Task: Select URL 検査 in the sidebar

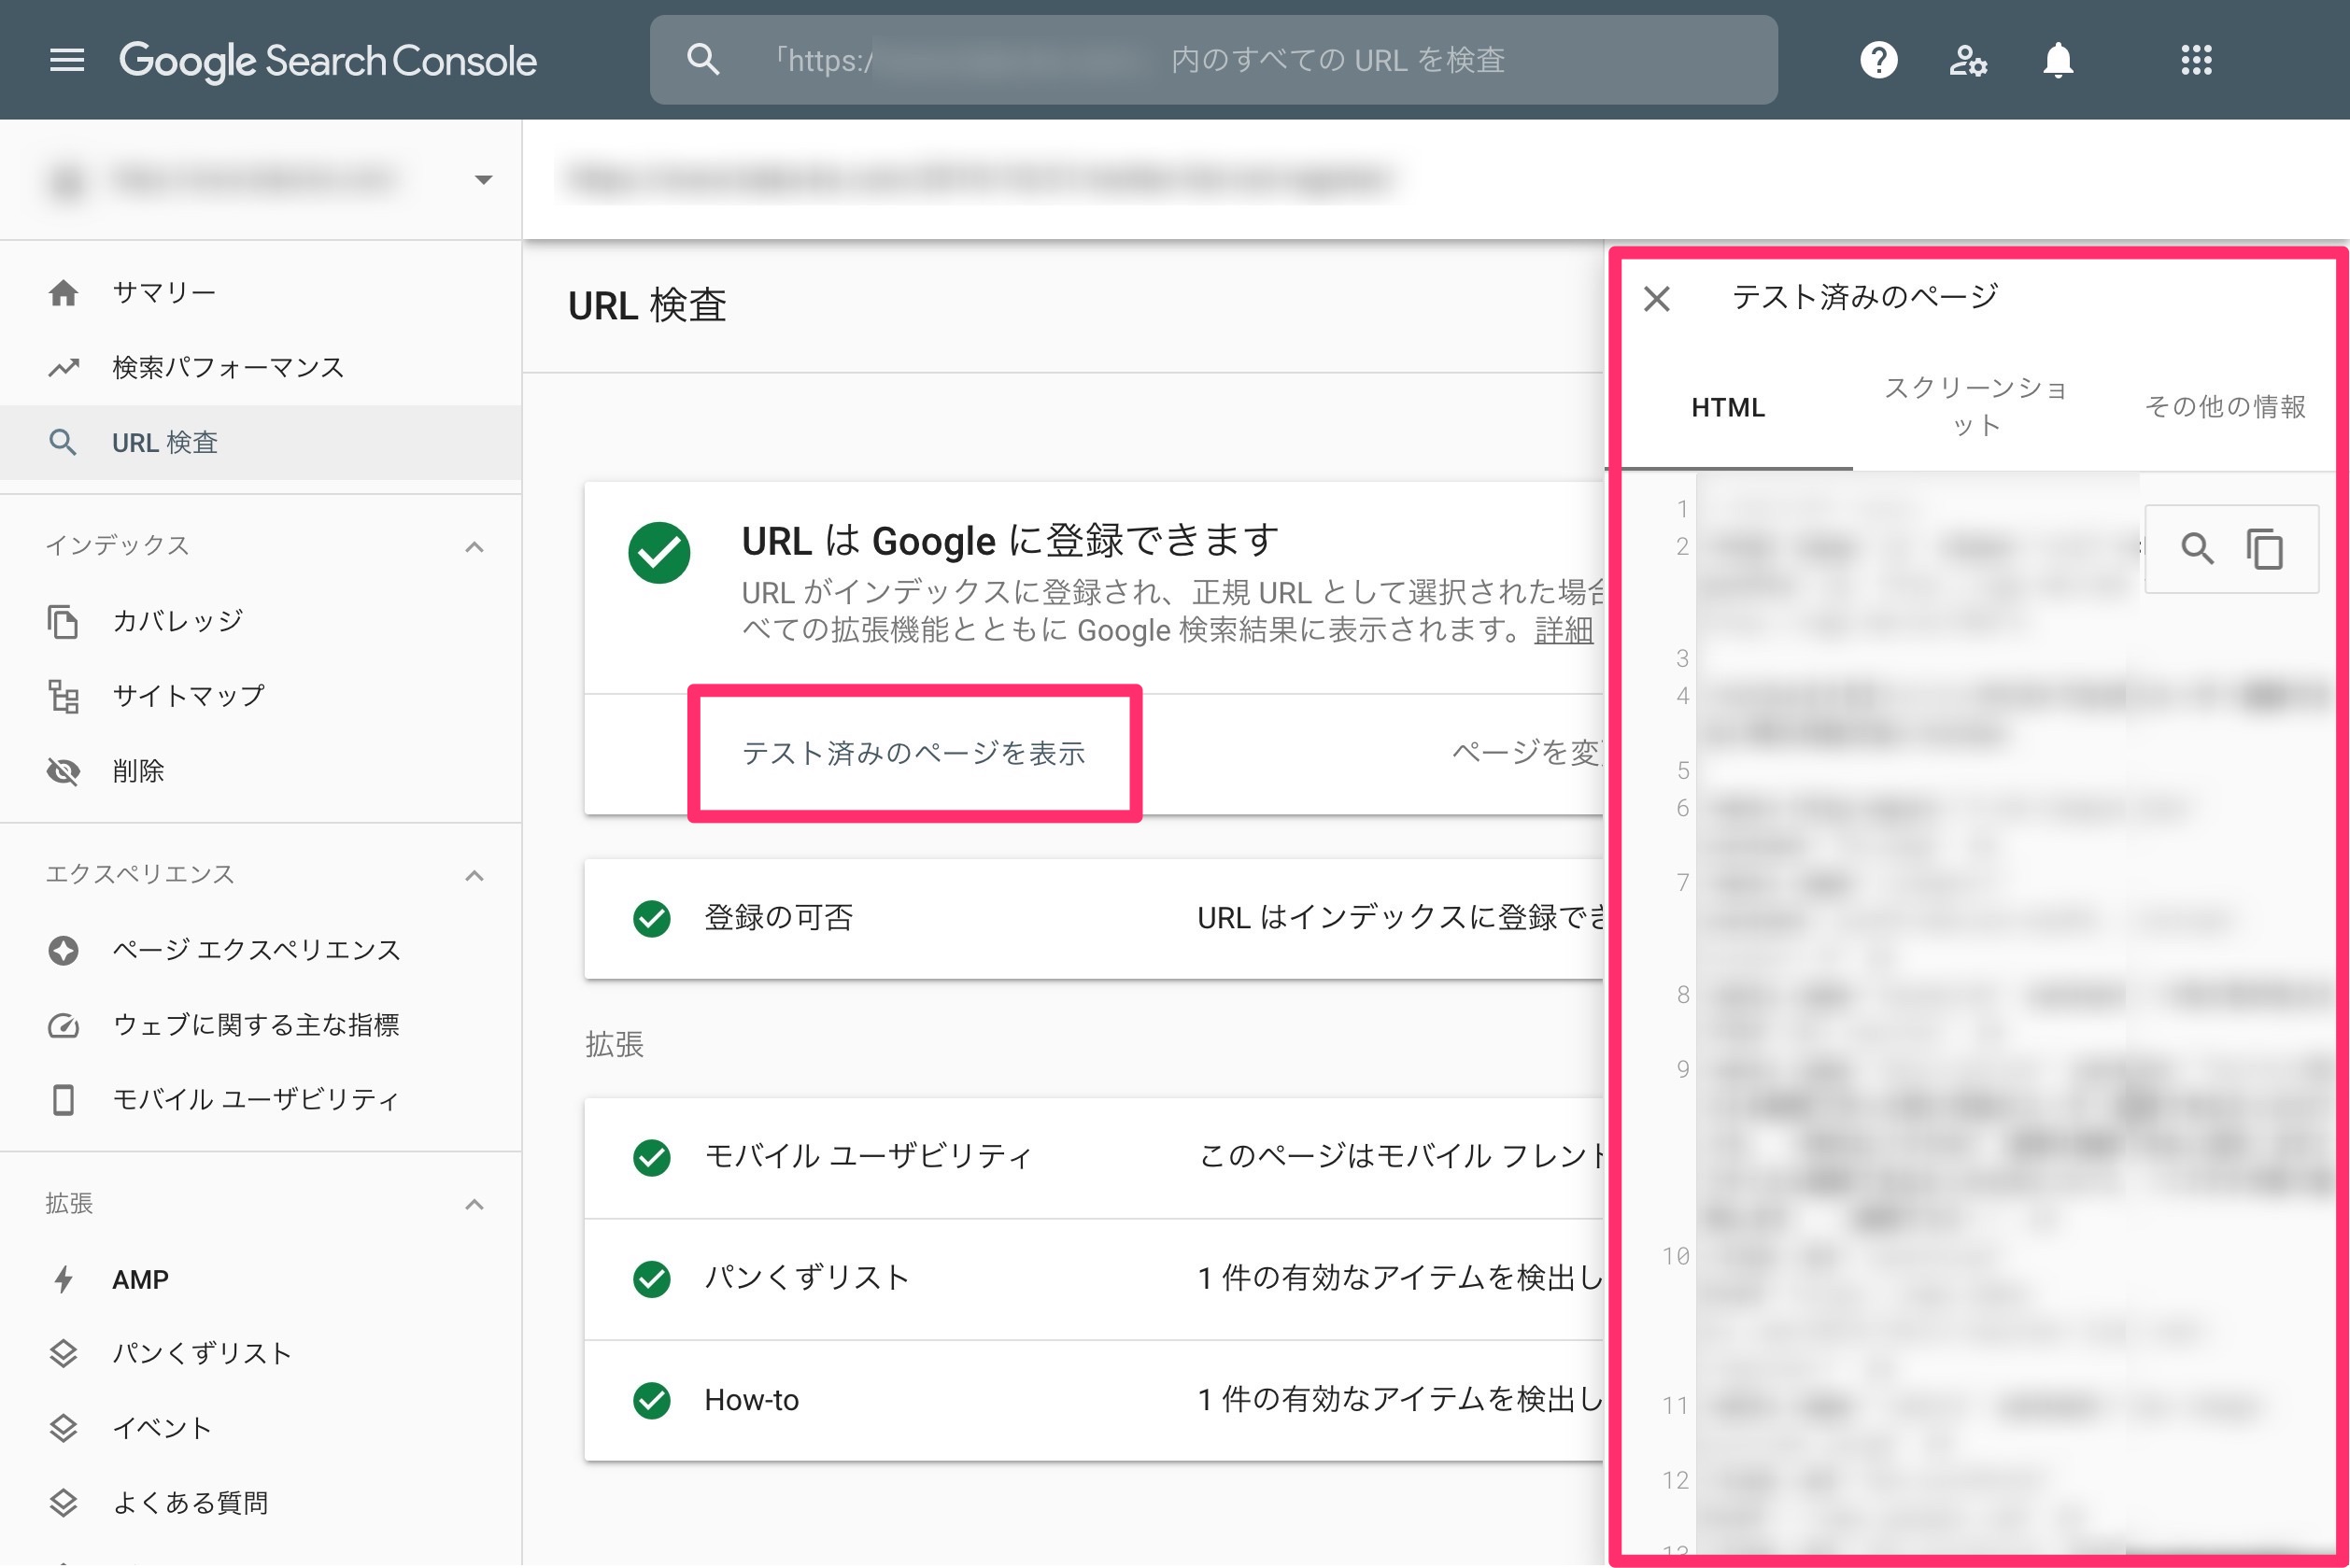Action: [x=260, y=442]
